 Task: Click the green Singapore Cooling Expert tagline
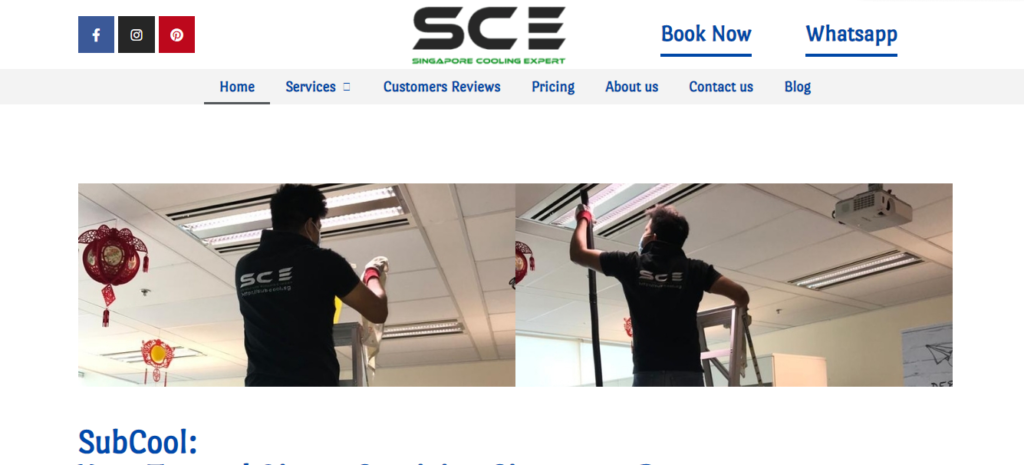coord(488,61)
